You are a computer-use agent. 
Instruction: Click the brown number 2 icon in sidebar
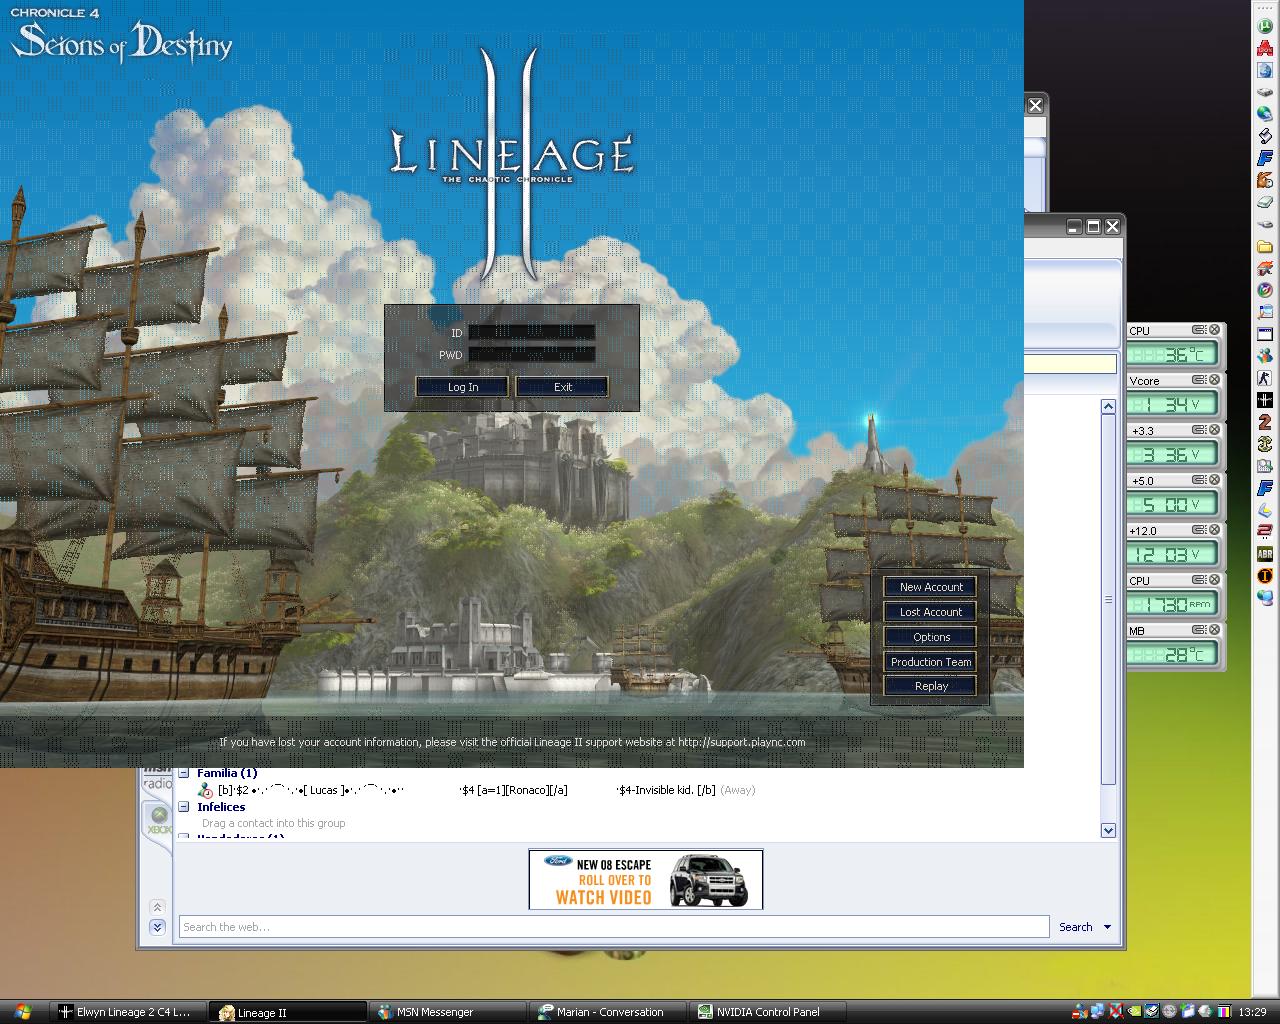point(1265,422)
